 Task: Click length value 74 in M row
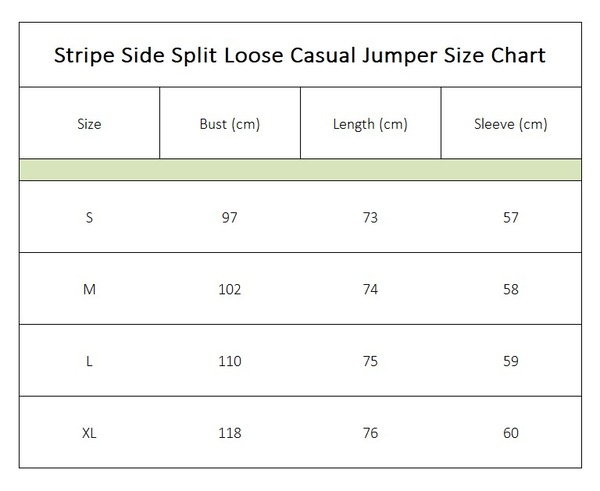point(370,289)
